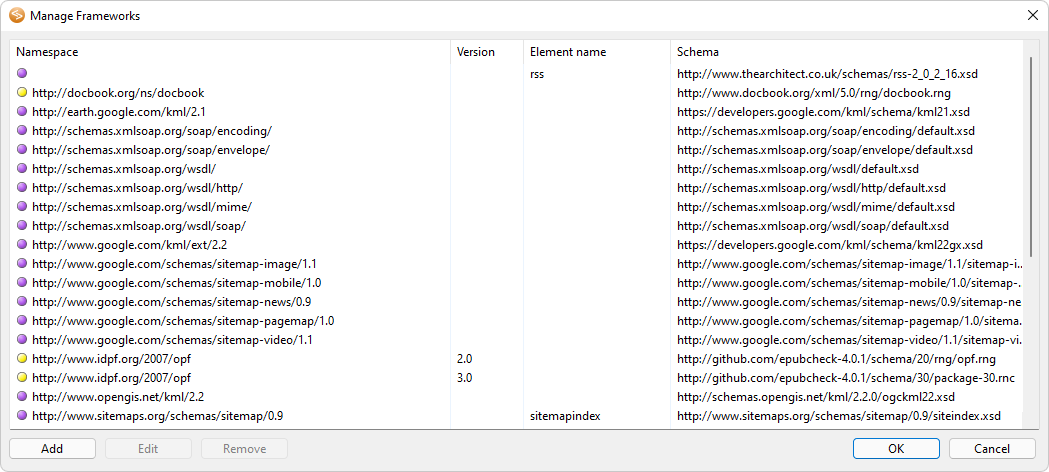
Task: Click the purple icon beside sitemap-news/0.9 namespace
Action: click(x=22, y=302)
